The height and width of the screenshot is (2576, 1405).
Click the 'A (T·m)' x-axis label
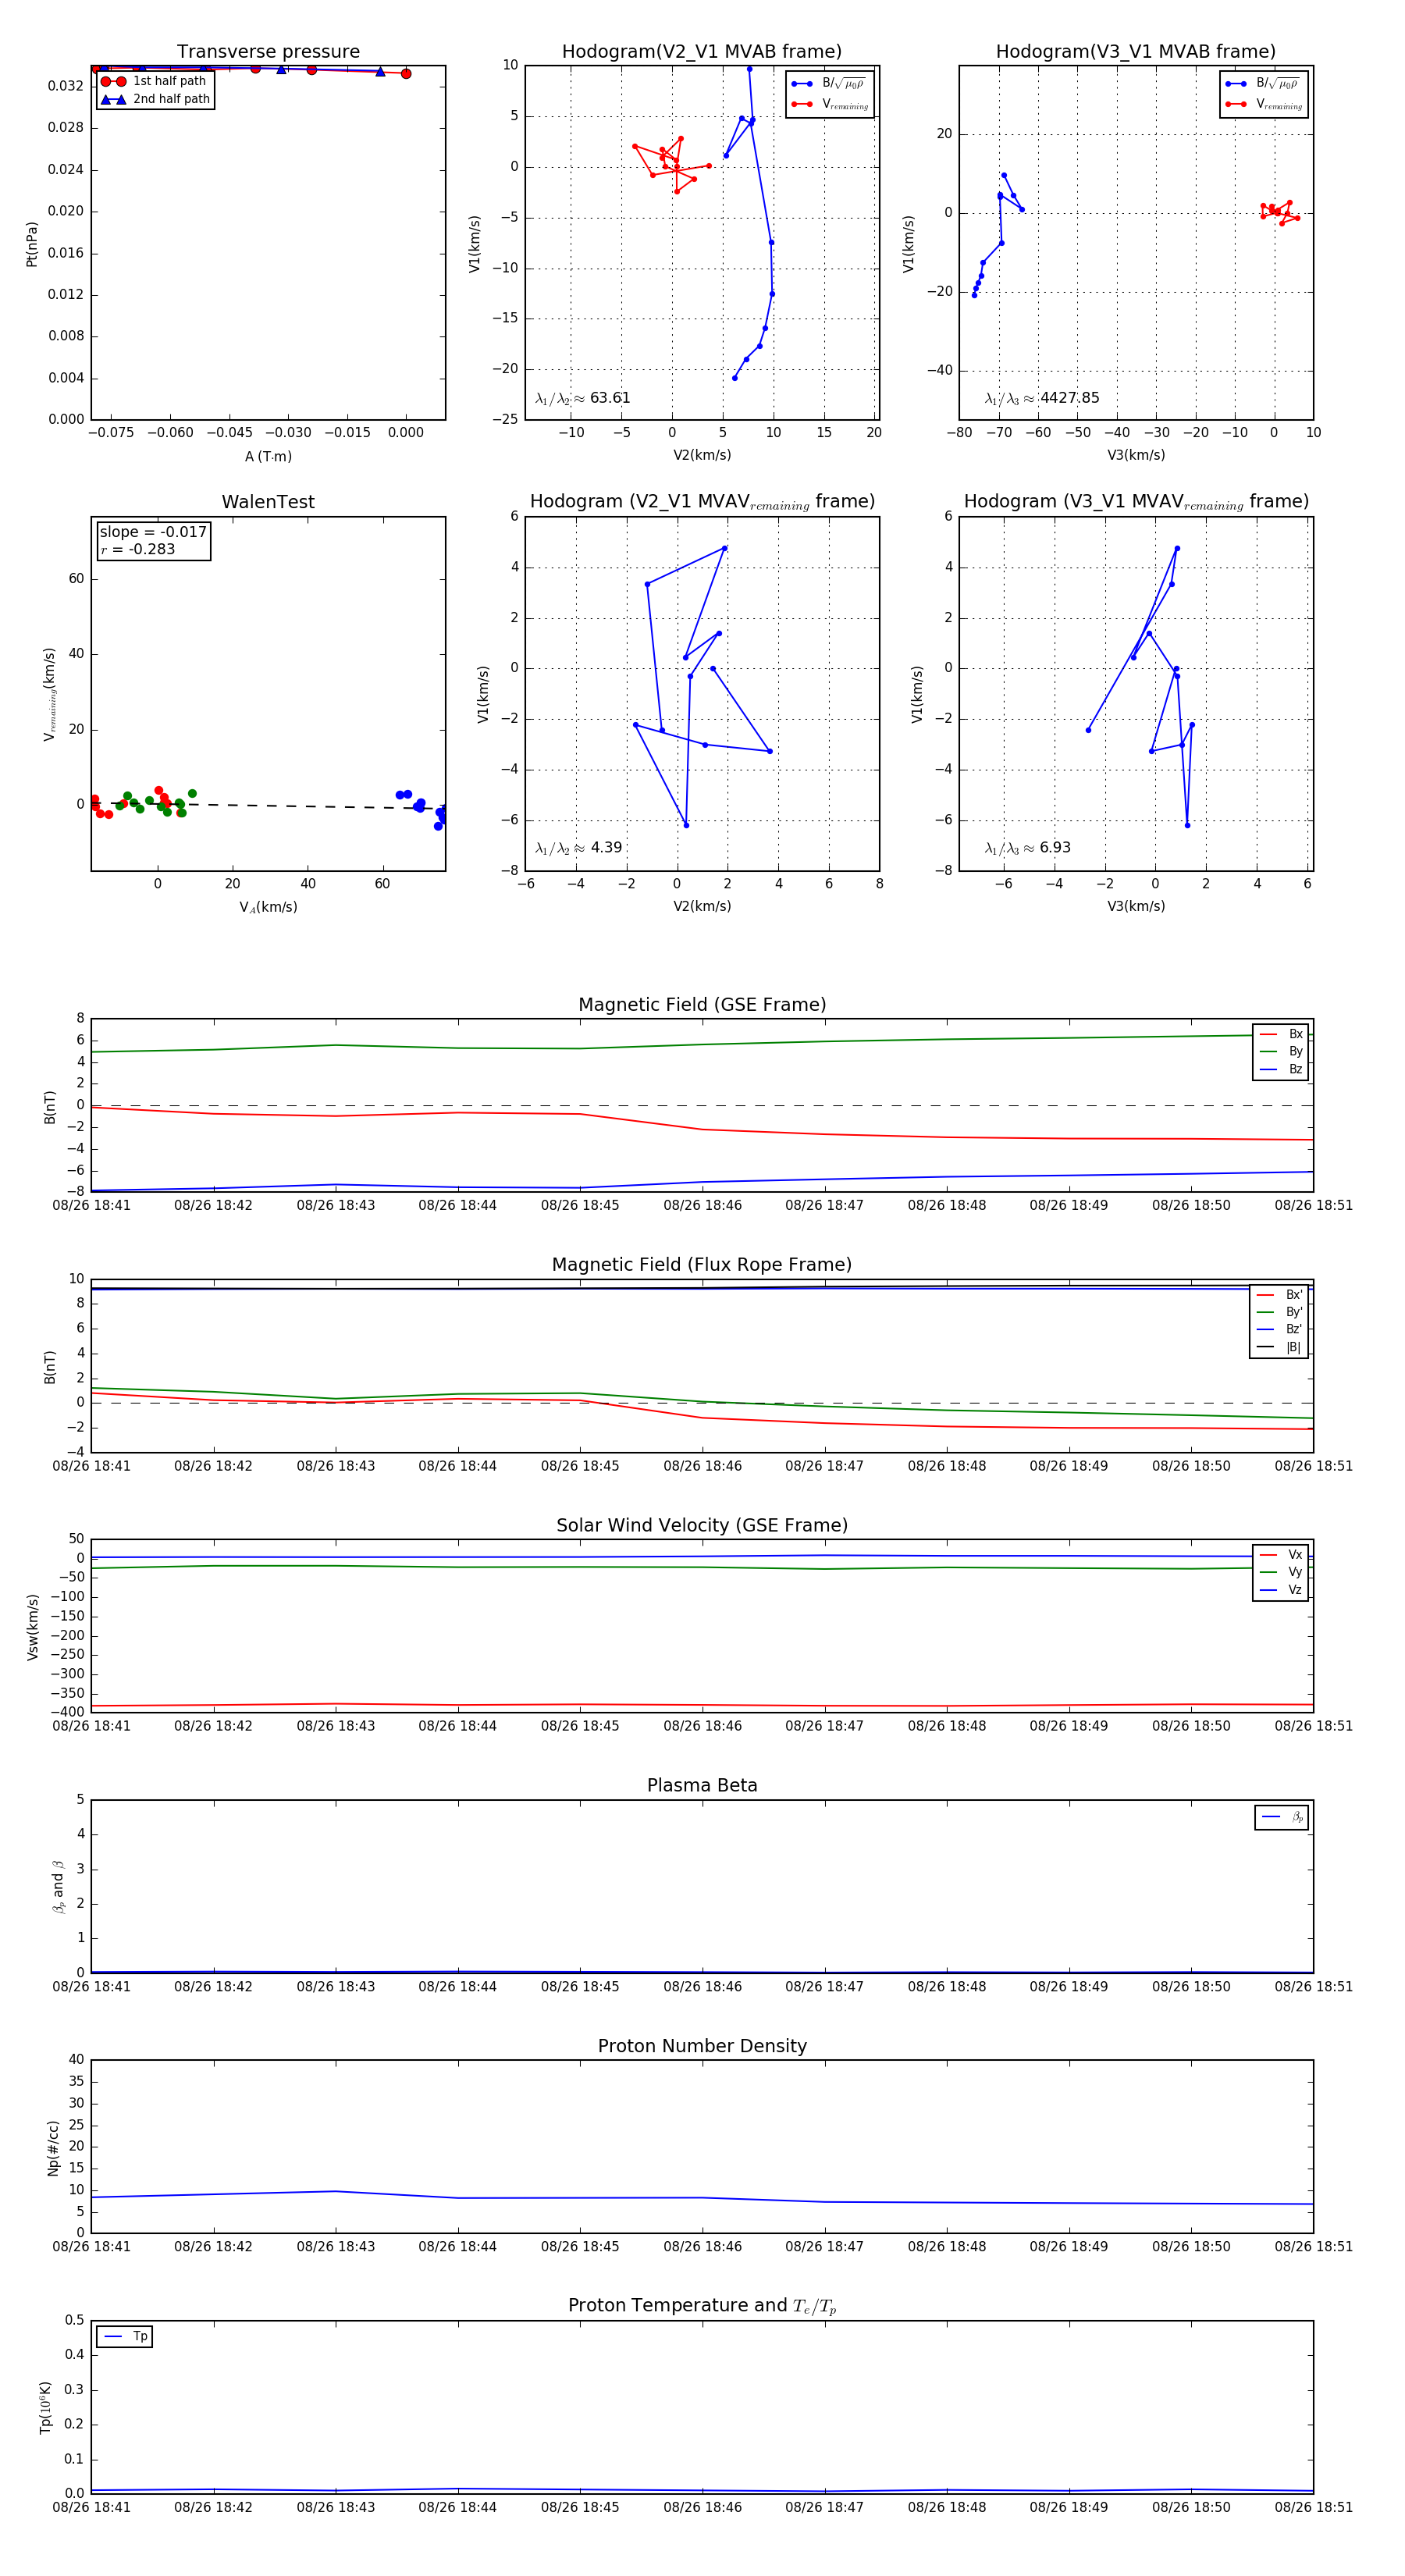pyautogui.click(x=268, y=456)
